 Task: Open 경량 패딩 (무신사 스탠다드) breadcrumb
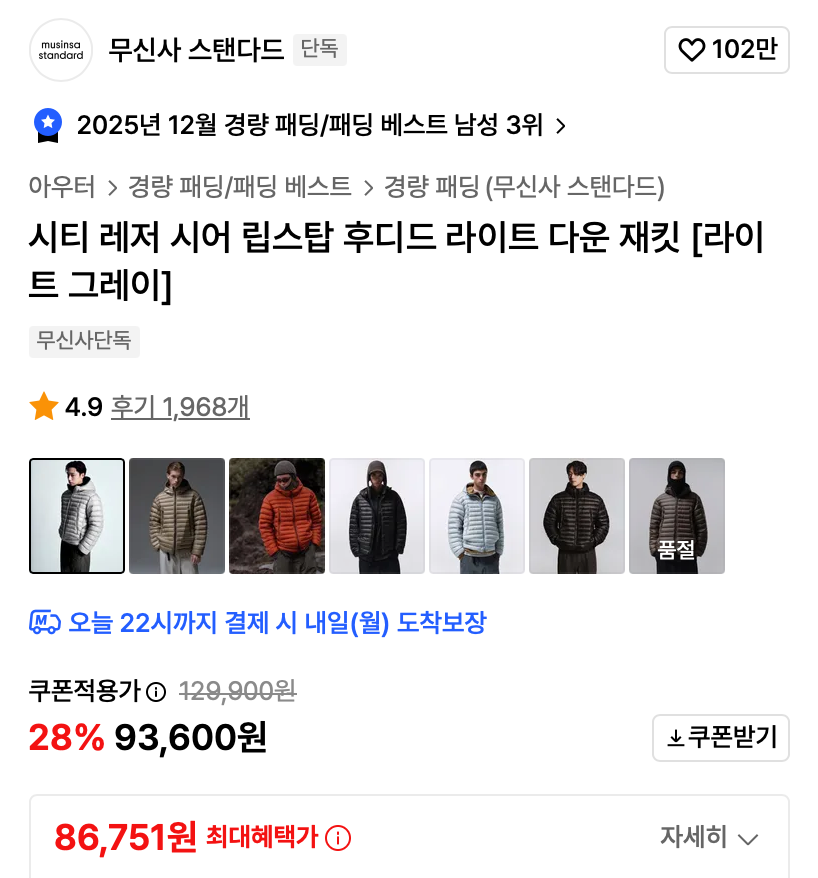(524, 187)
